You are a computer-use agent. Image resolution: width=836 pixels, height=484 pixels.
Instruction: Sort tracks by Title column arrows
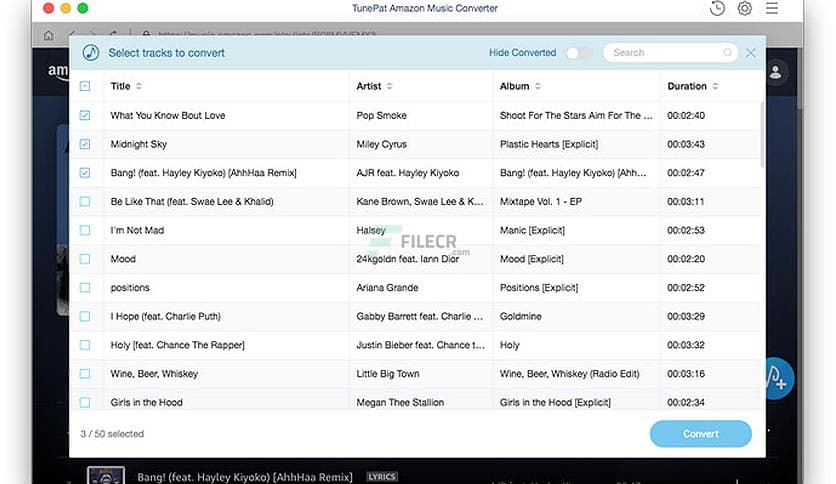[139, 86]
